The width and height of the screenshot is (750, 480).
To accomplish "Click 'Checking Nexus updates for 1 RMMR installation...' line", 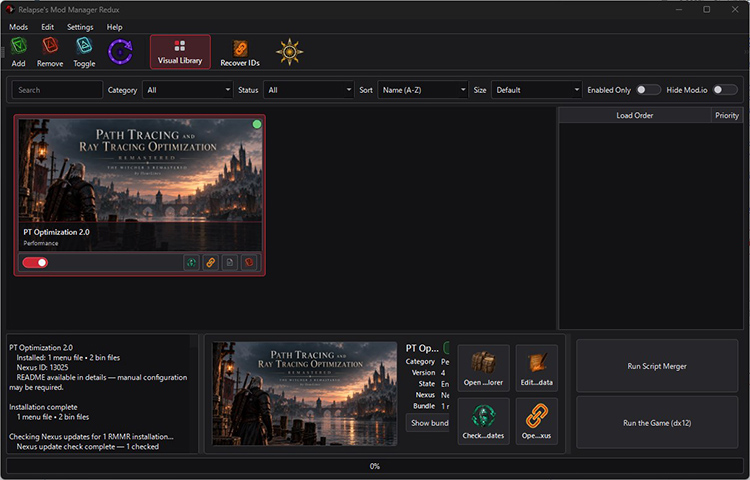I will [x=91, y=436].
